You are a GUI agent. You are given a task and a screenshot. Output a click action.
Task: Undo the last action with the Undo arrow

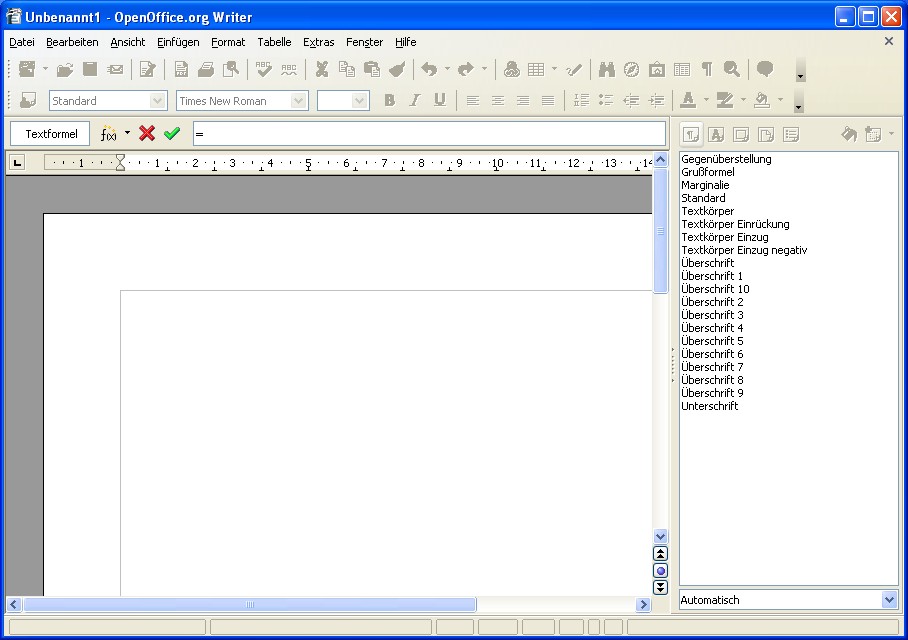coord(429,70)
